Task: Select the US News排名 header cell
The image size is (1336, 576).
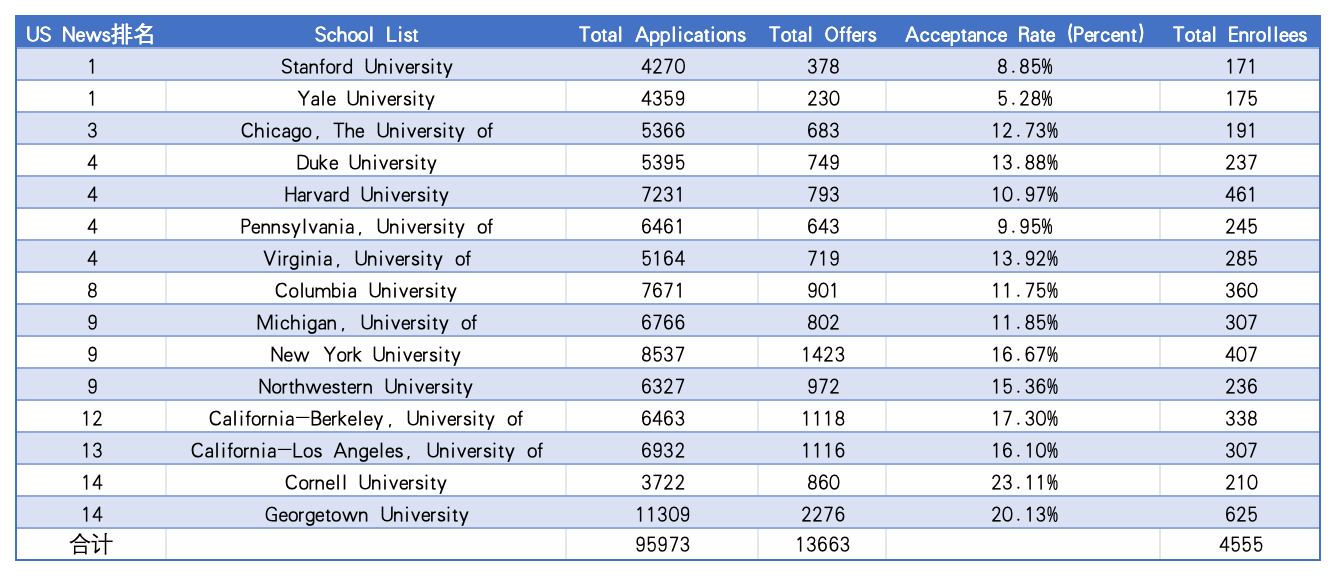Action: tap(91, 35)
